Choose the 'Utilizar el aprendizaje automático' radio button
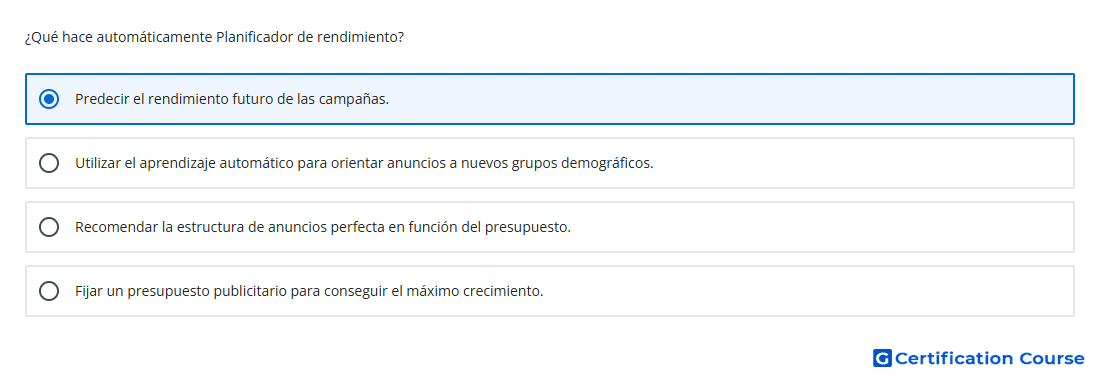This screenshot has height=377, width=1100. tap(49, 163)
